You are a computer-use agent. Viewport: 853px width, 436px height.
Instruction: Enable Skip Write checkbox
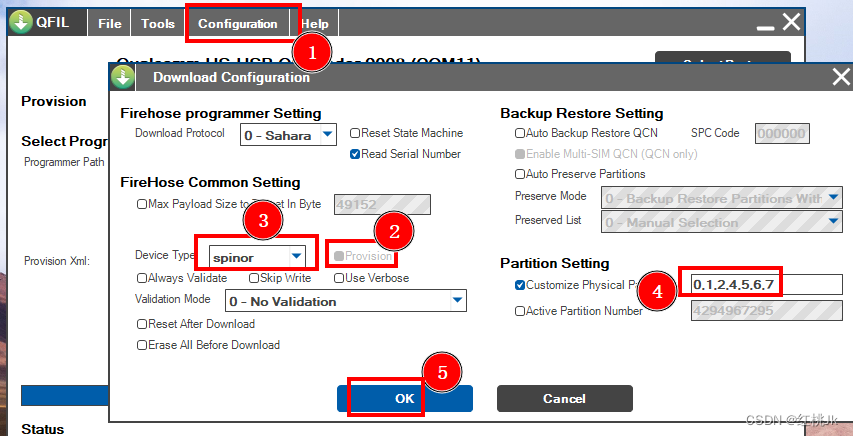[x=254, y=278]
